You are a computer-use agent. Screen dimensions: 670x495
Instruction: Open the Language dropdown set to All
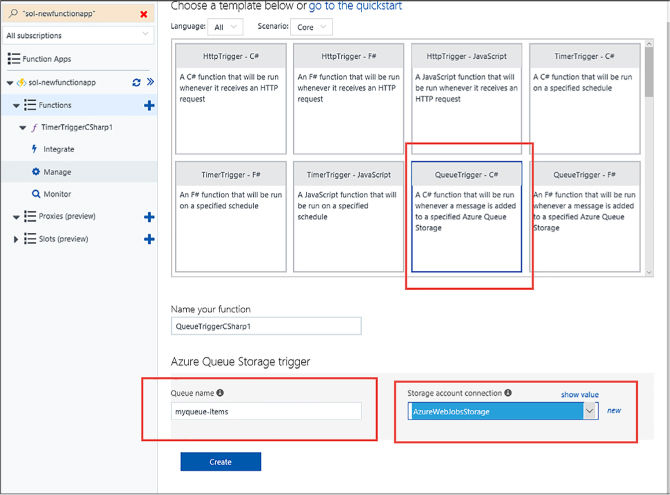point(225,27)
